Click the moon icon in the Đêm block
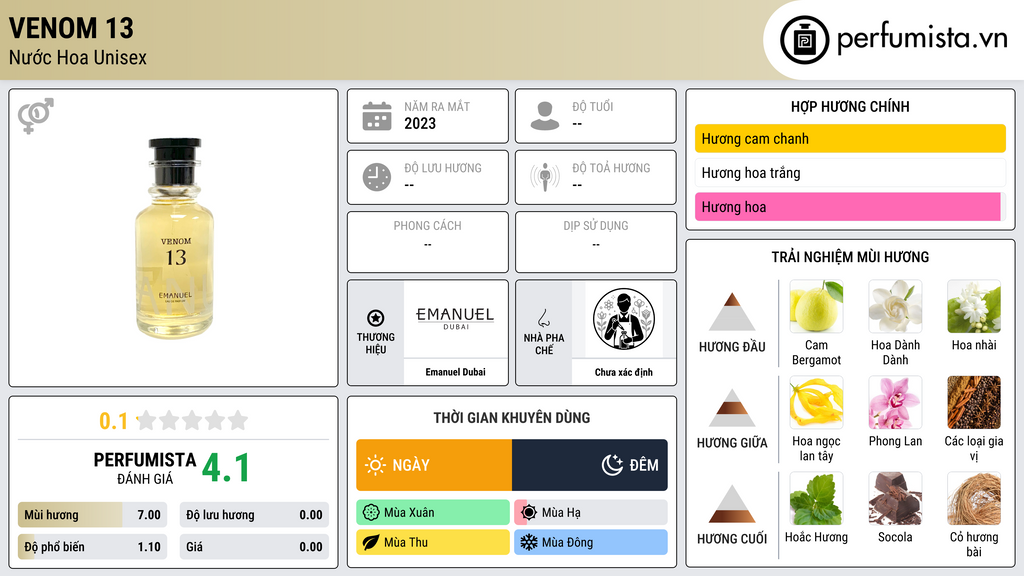 point(612,465)
